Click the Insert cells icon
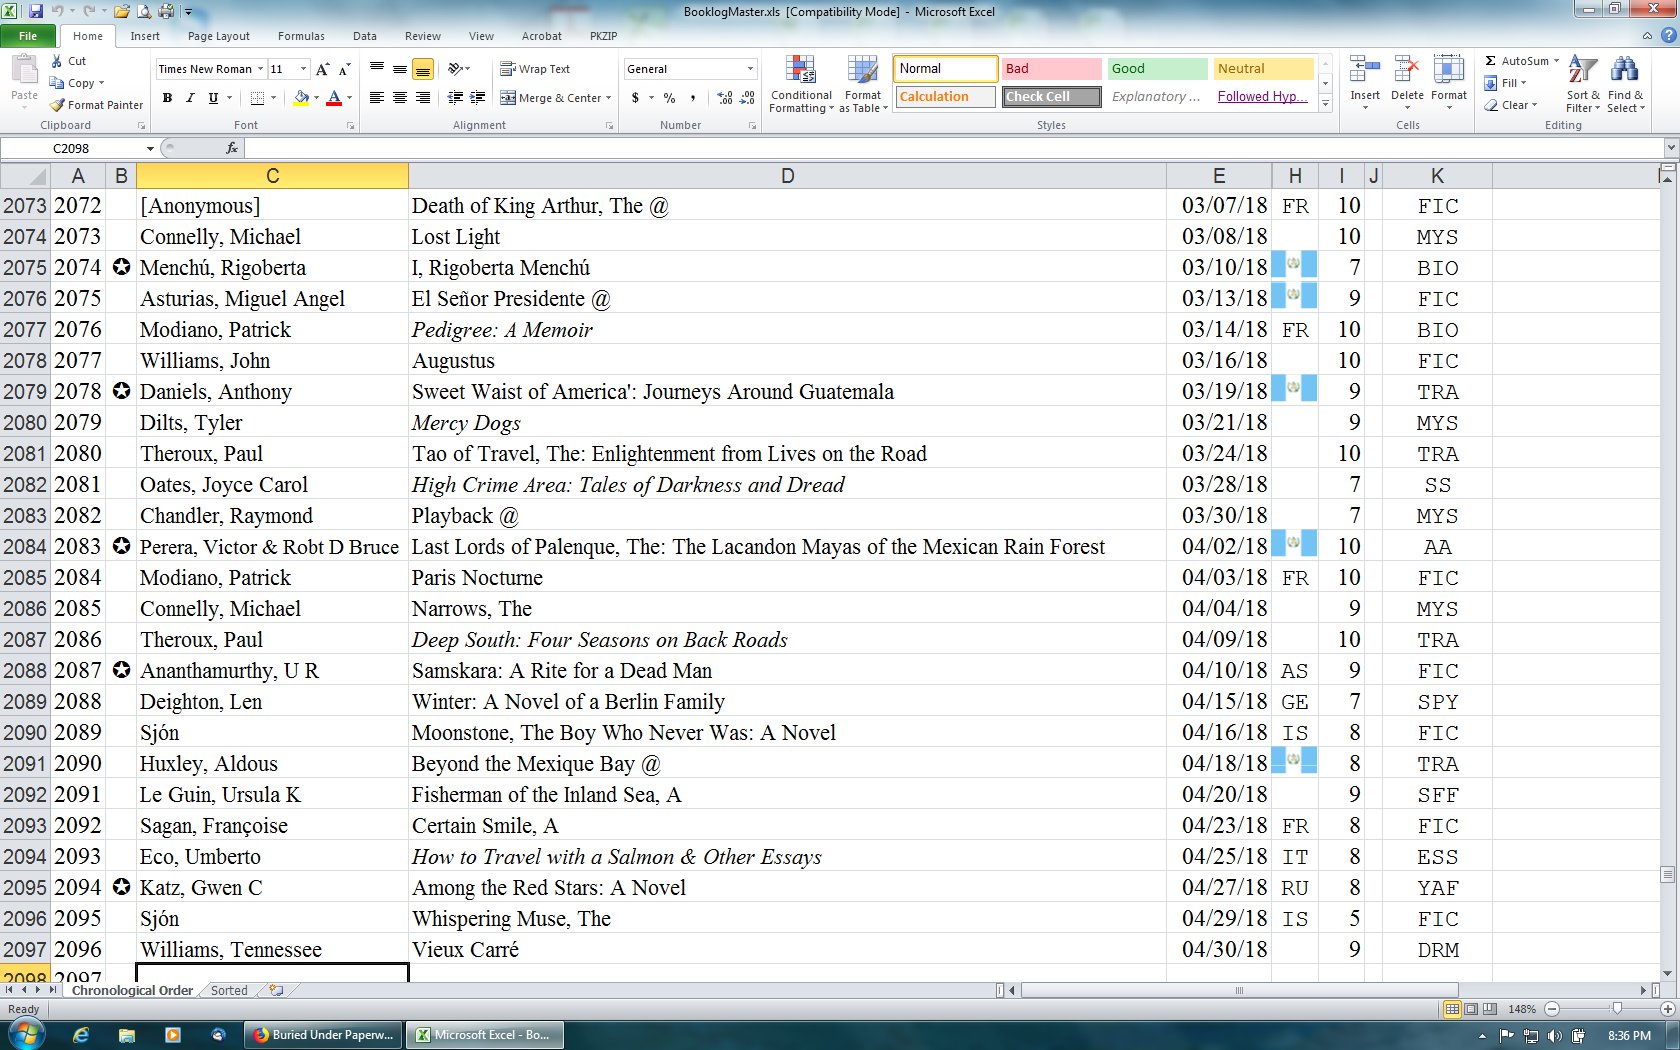 click(x=1364, y=72)
